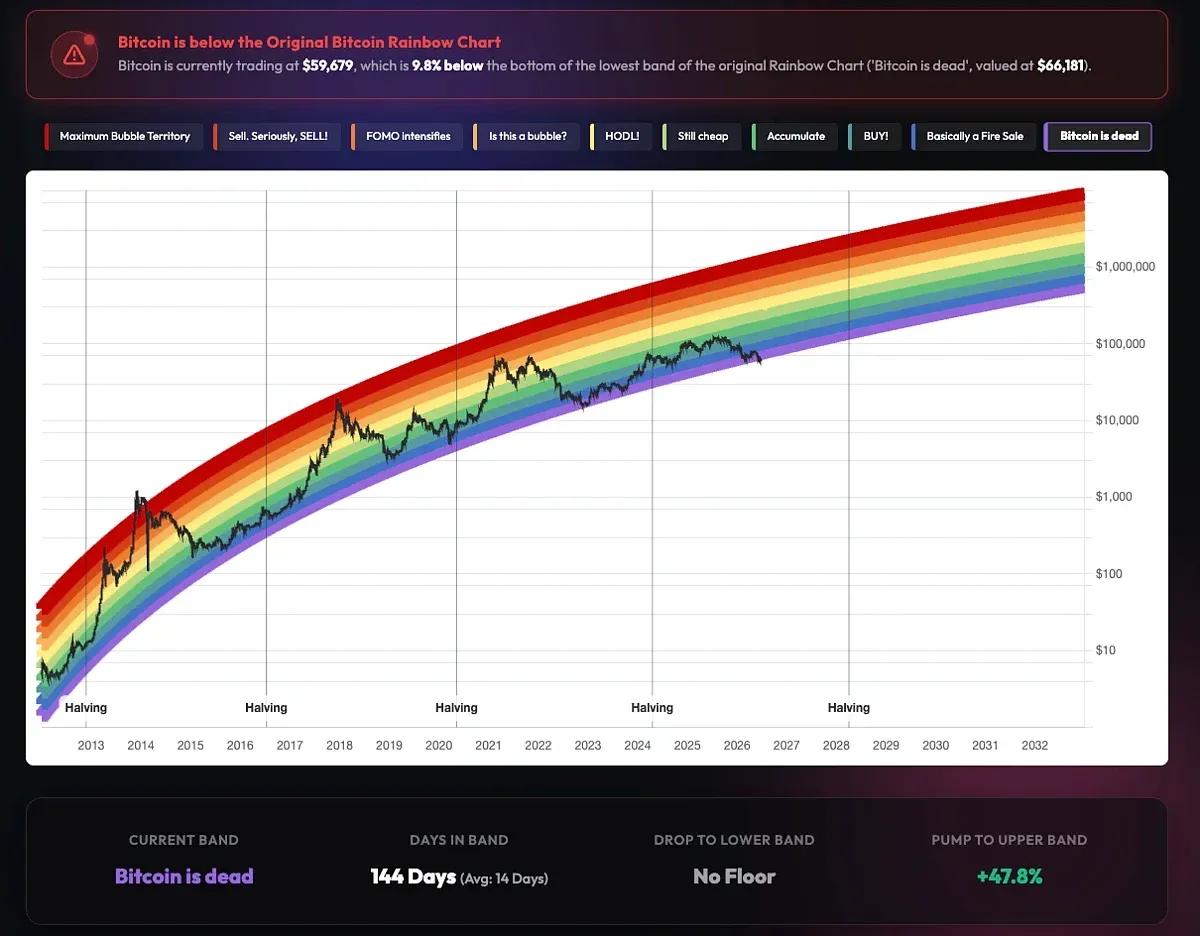1200x936 pixels.
Task: Toggle the Maximum Bubble Territory band
Action: [x=124, y=136]
